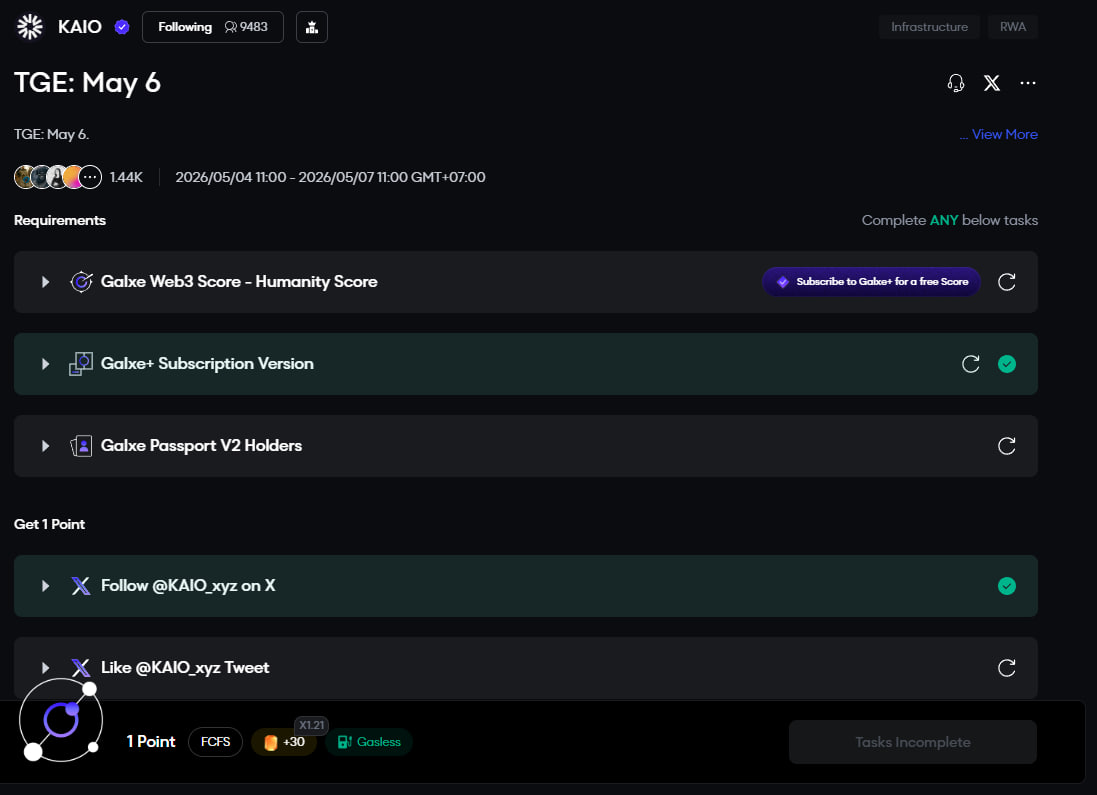
Task: Open the KAIO leaderboard podium icon
Action: [x=312, y=27]
